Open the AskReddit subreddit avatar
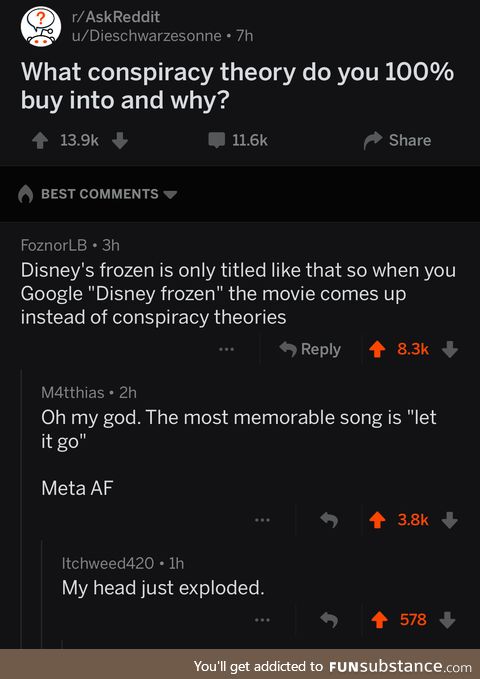The image size is (480, 679). tap(41, 27)
